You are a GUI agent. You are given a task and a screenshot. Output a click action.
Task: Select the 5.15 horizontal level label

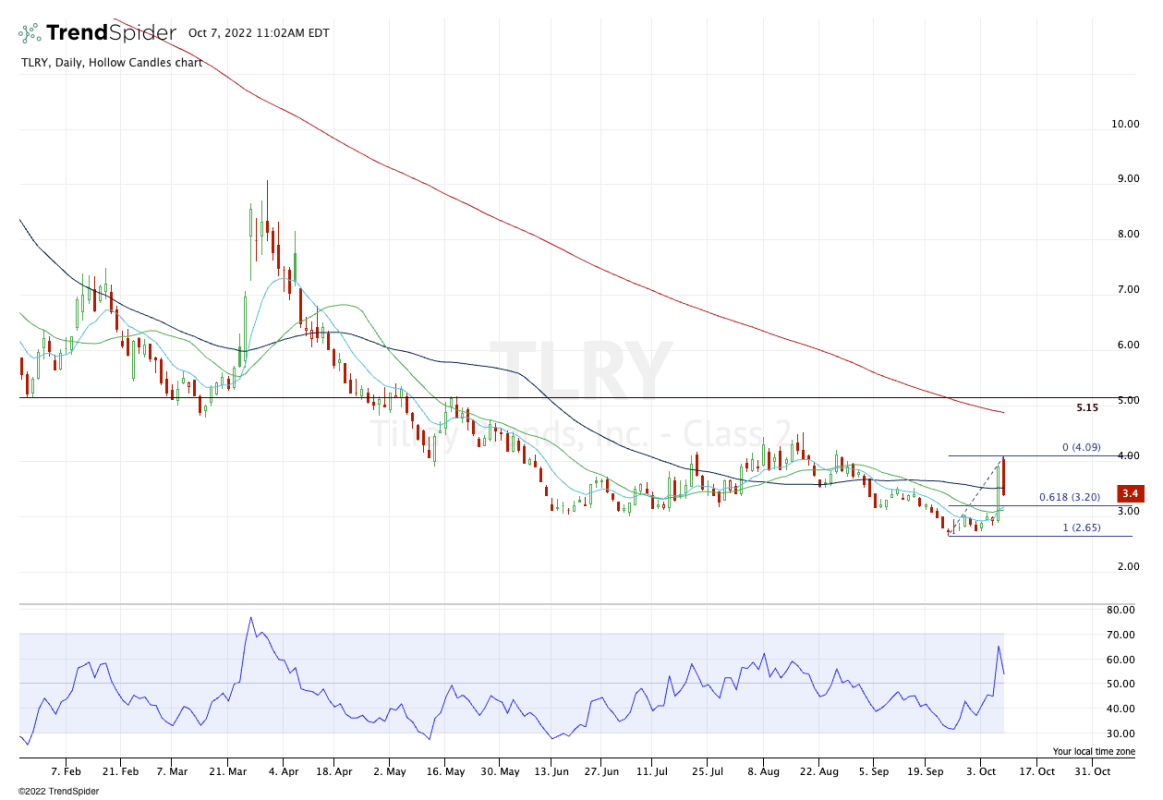click(x=1087, y=408)
